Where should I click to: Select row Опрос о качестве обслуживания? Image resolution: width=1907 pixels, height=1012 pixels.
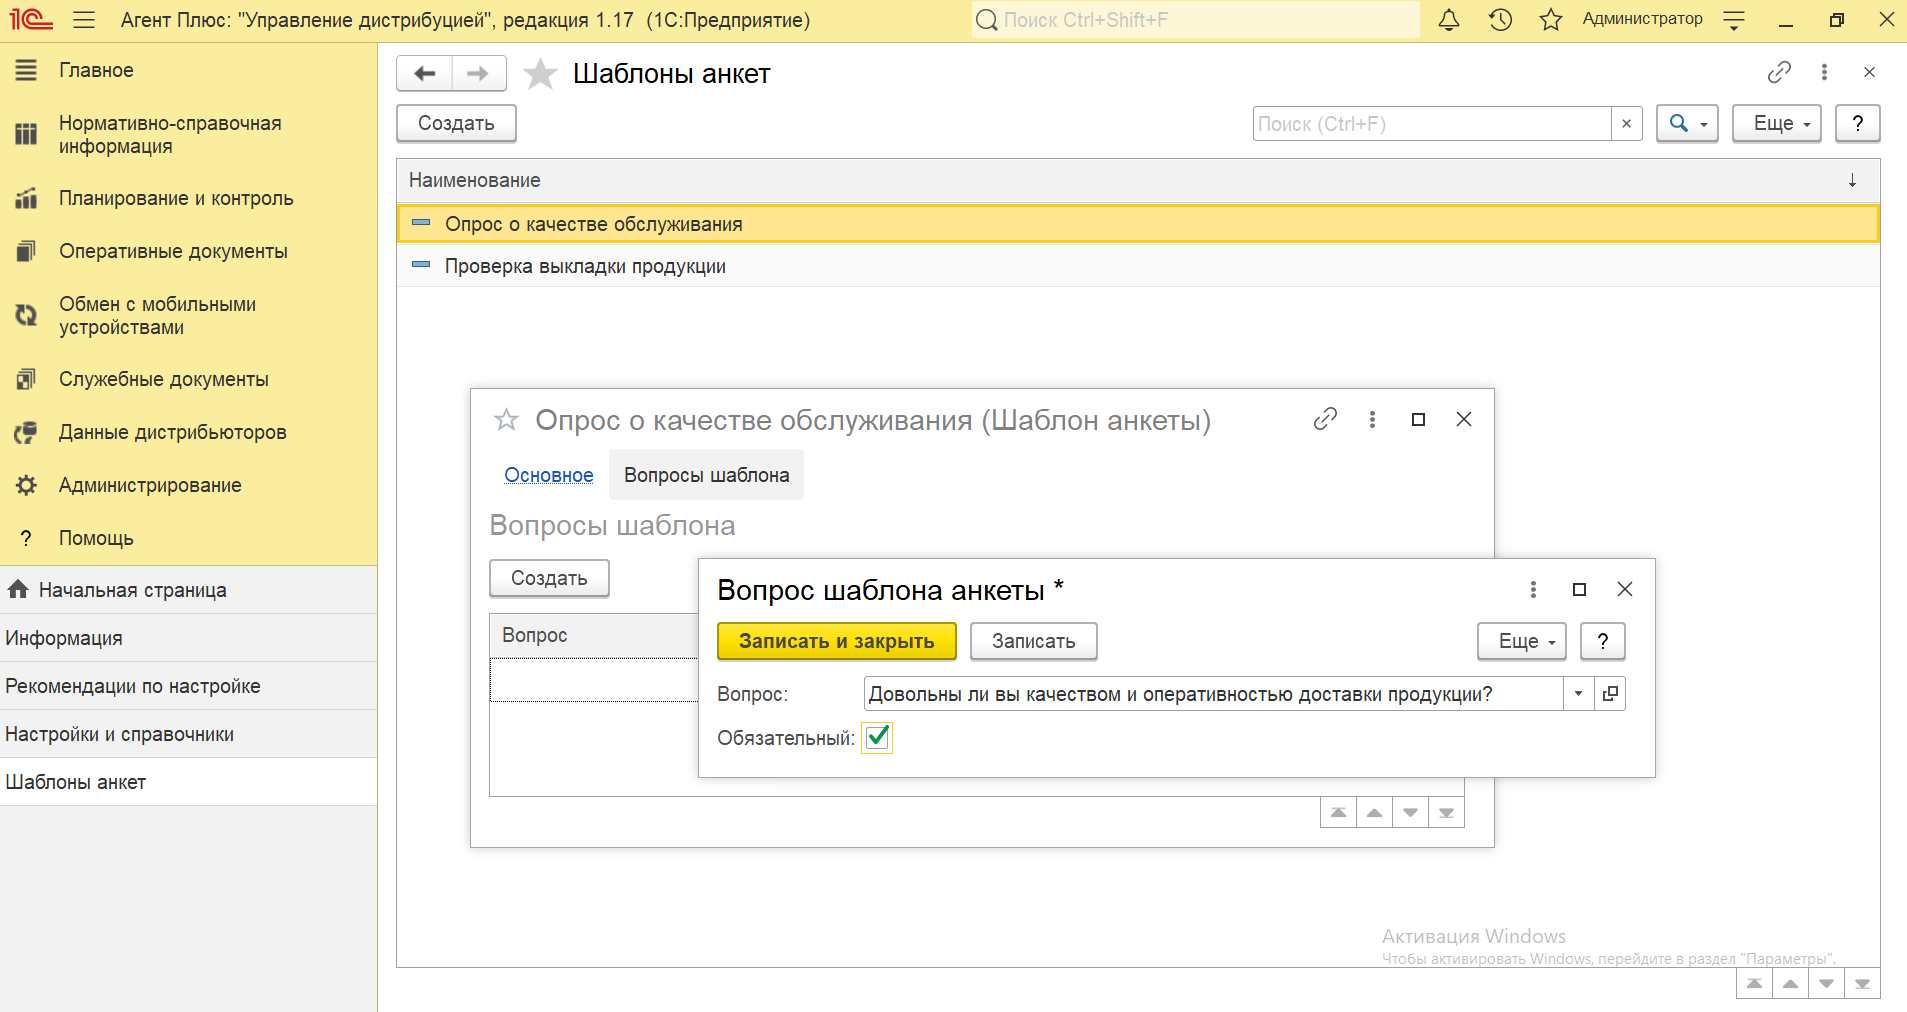1138,224
